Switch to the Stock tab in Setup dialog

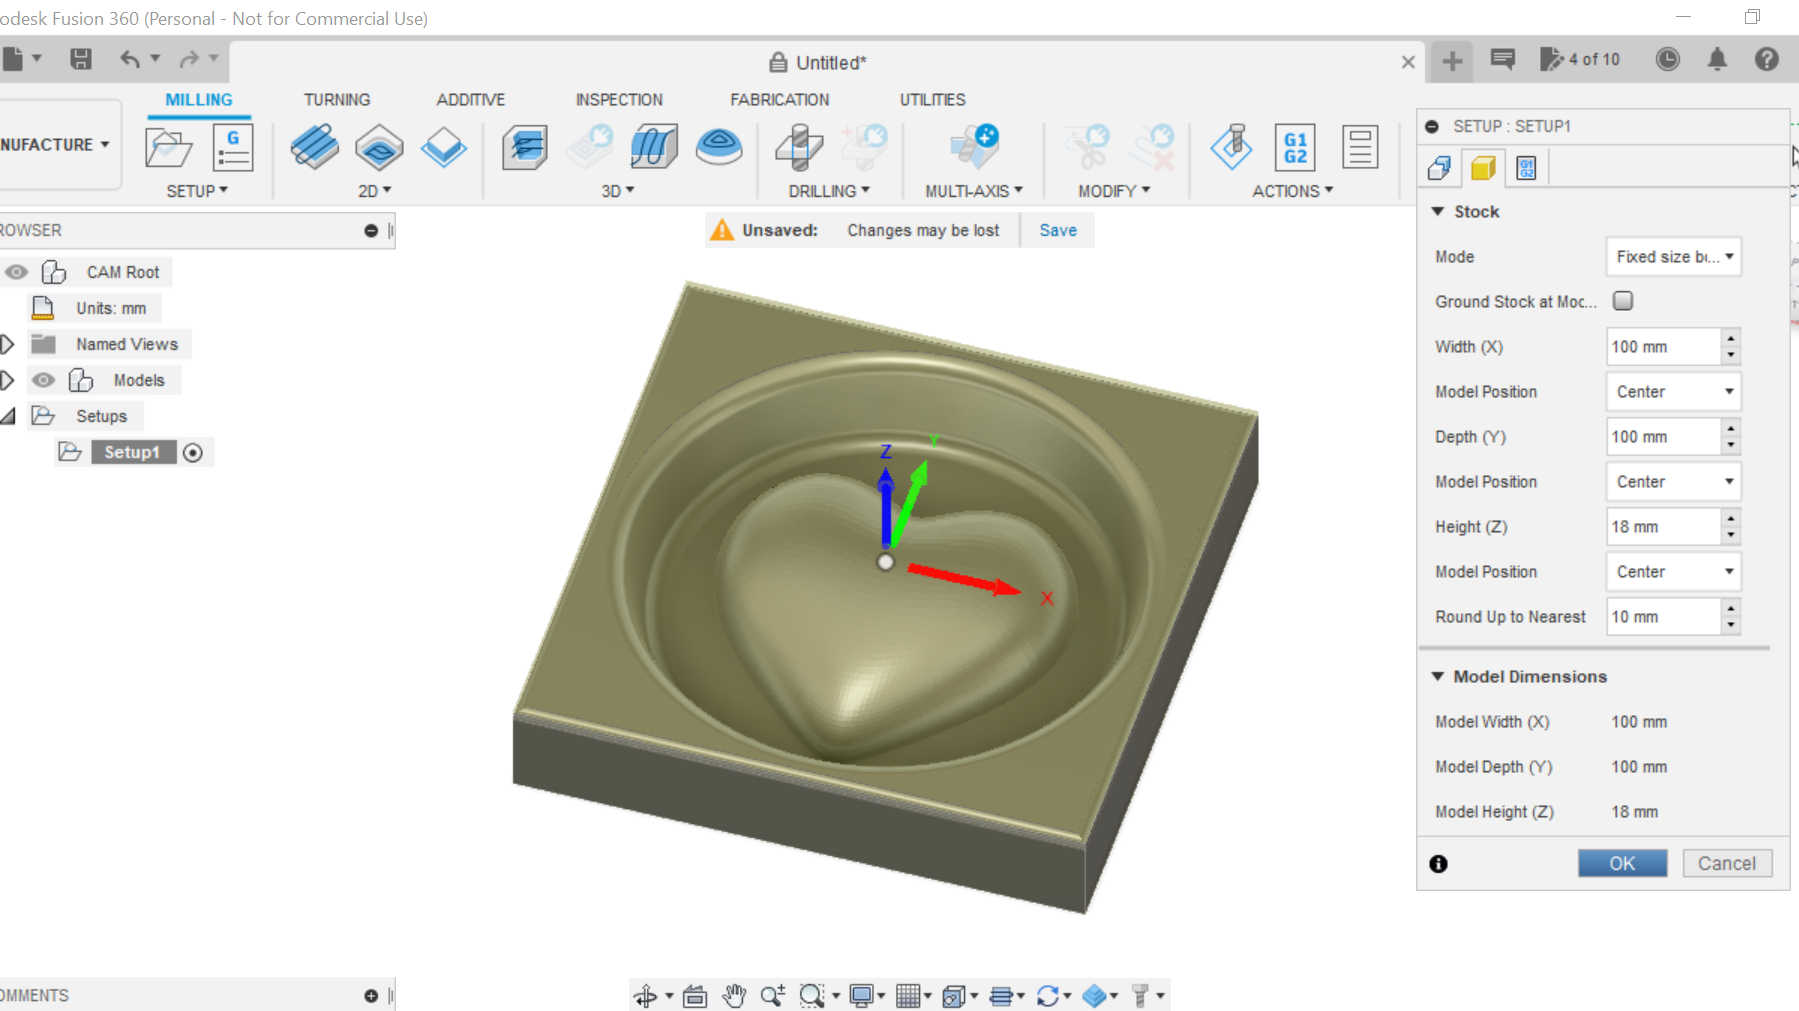(x=1483, y=167)
